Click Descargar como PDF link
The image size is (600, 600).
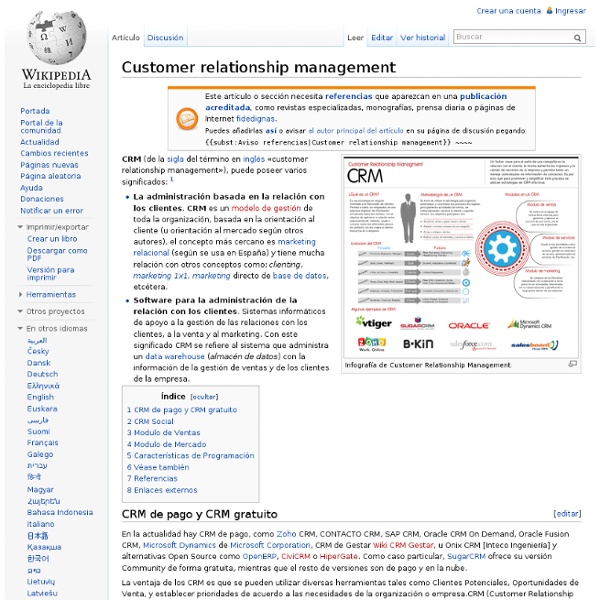[57, 254]
